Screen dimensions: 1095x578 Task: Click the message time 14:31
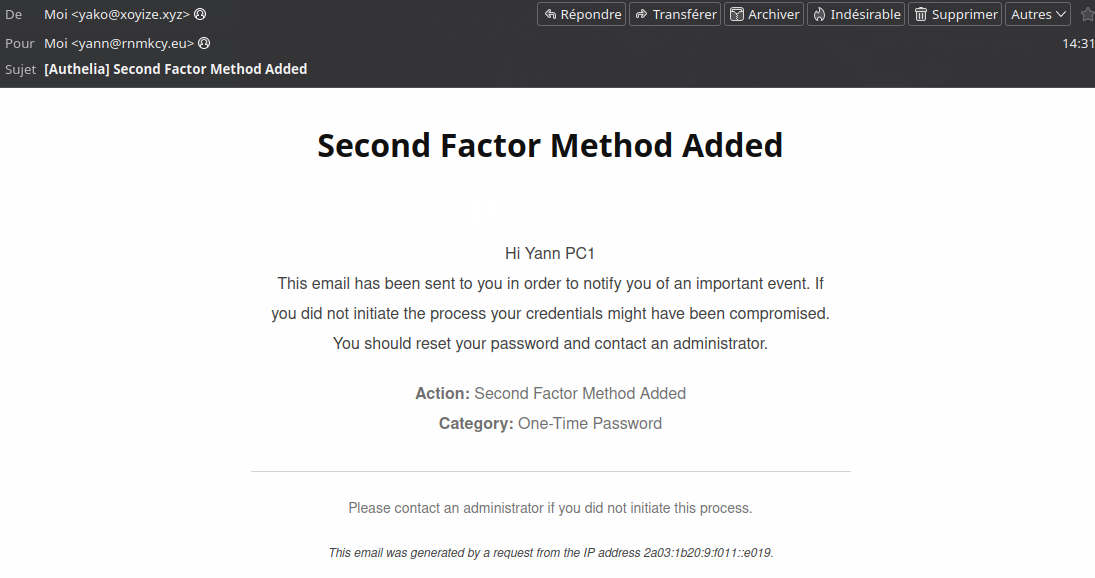pyautogui.click(x=1078, y=44)
